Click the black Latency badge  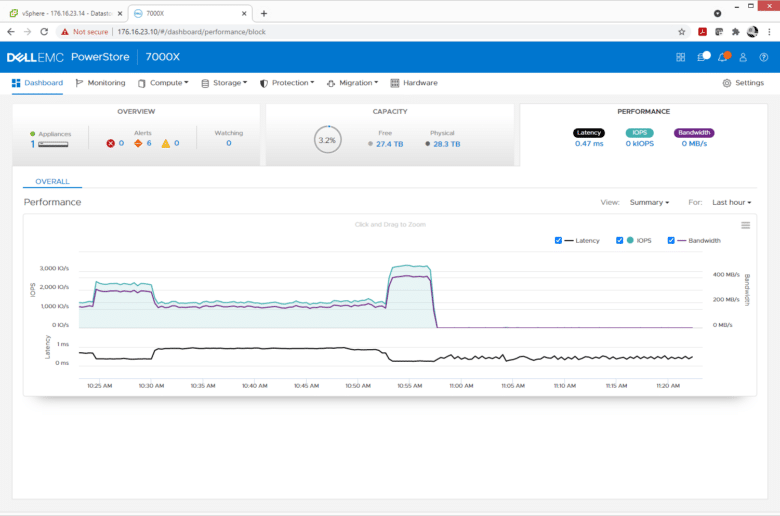pos(589,133)
